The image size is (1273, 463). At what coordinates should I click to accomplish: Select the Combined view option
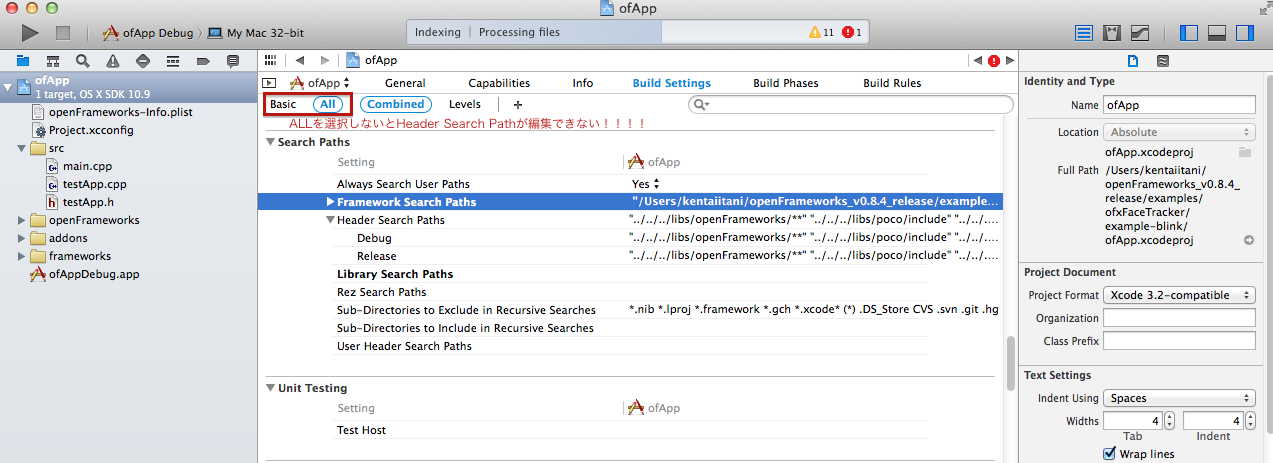(396, 104)
